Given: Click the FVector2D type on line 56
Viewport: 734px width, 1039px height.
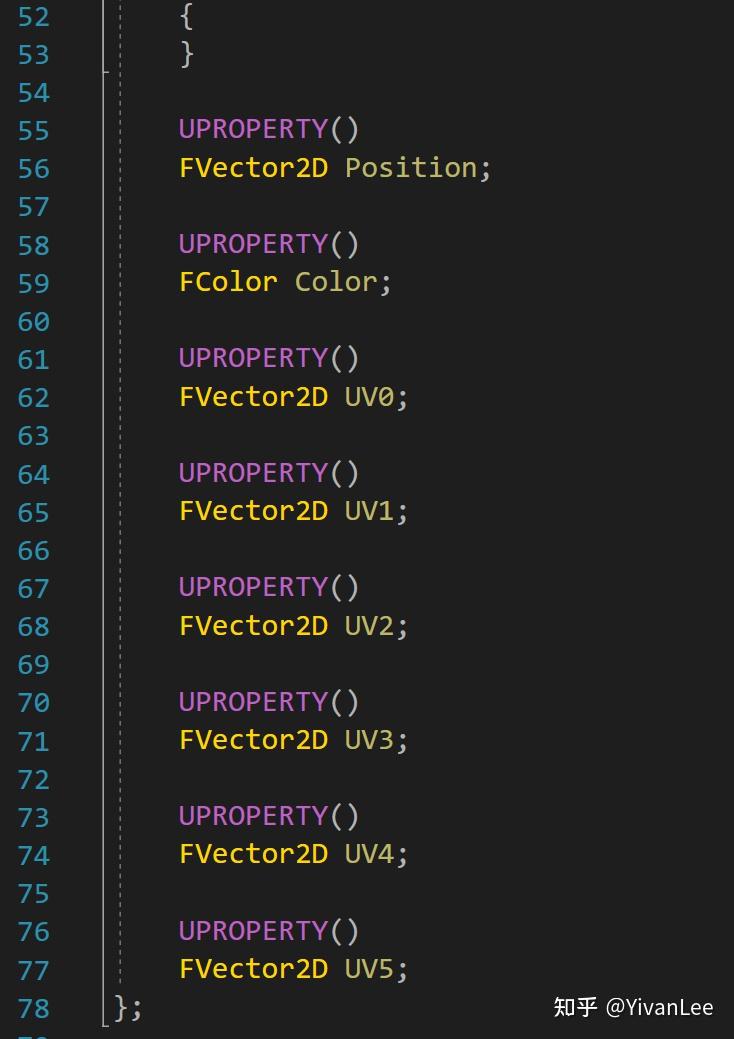Looking at the screenshot, I should (253, 168).
